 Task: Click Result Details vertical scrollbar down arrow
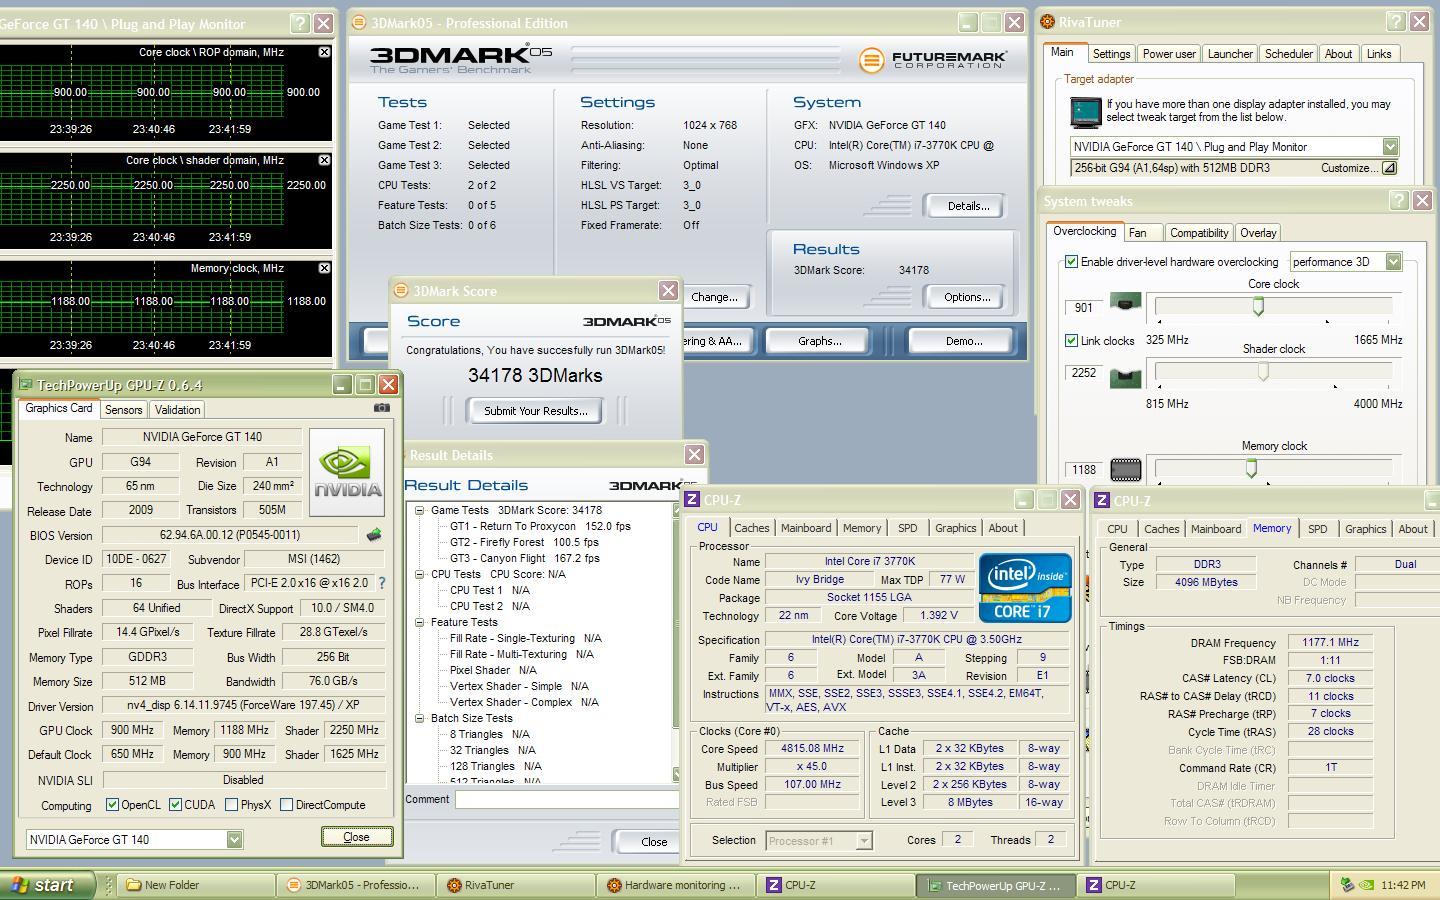tap(677, 775)
